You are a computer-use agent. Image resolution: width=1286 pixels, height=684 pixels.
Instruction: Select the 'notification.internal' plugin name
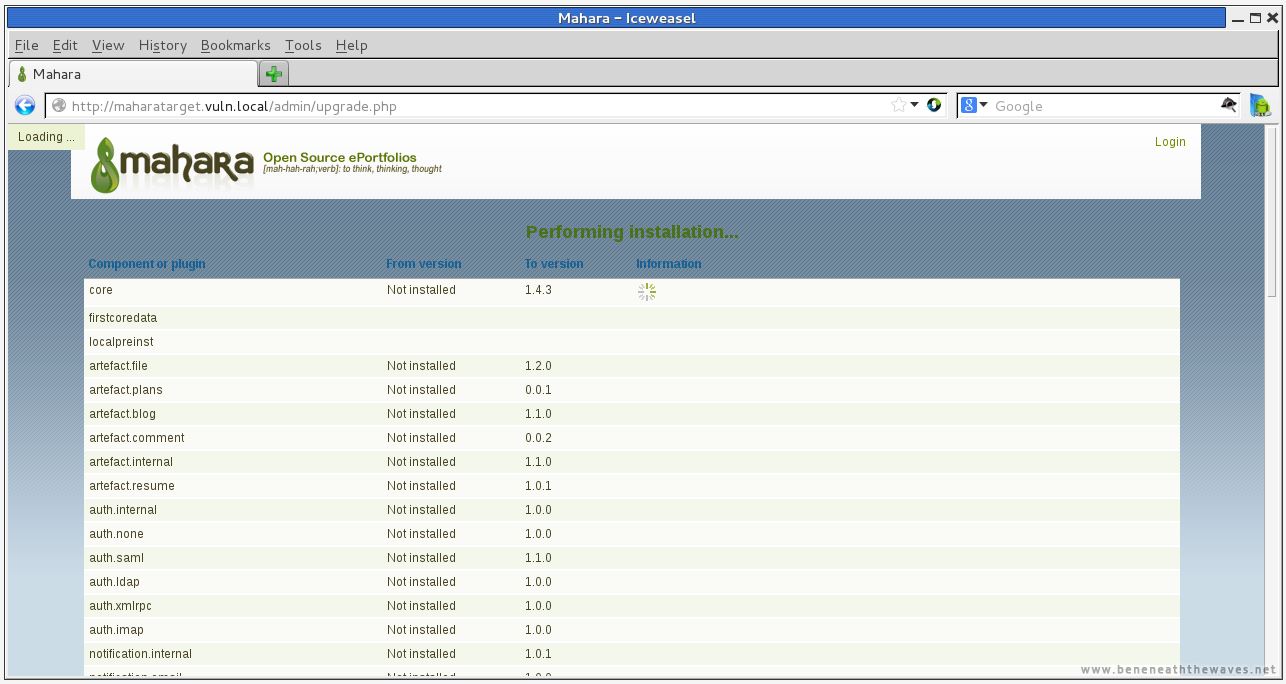click(140, 654)
